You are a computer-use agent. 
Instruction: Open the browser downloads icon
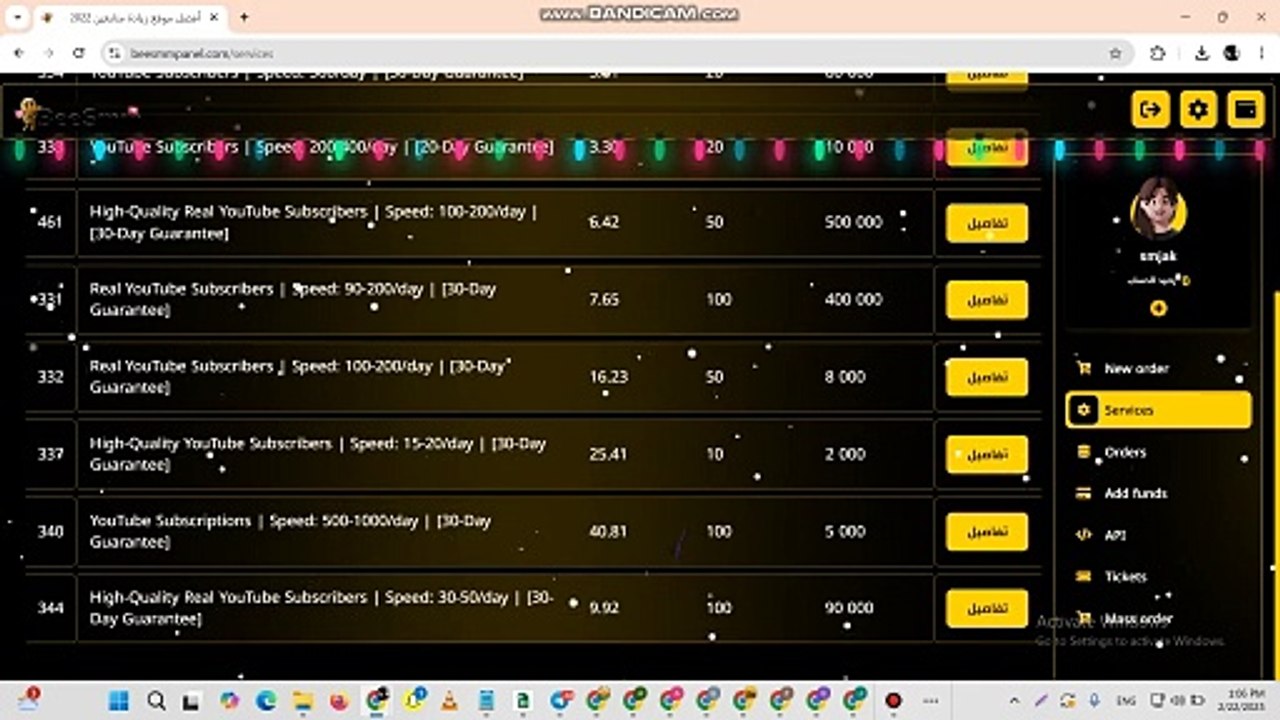[1202, 53]
